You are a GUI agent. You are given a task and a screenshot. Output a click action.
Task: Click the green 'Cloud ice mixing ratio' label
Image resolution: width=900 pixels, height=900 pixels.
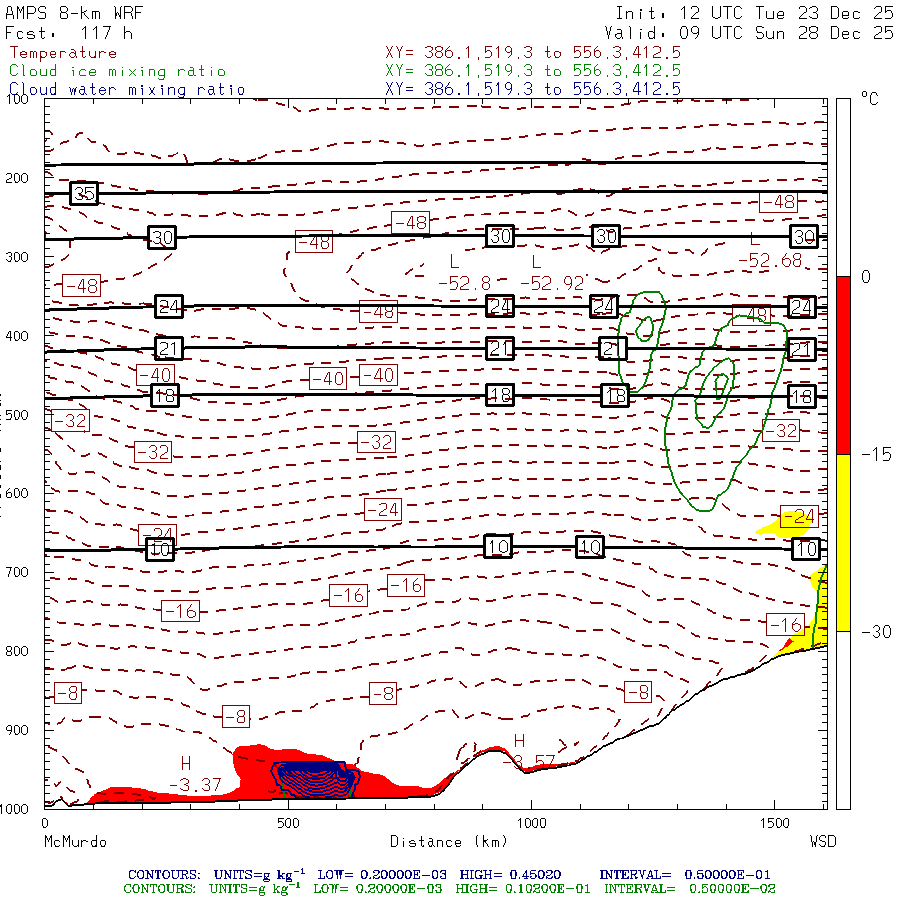click(x=118, y=71)
